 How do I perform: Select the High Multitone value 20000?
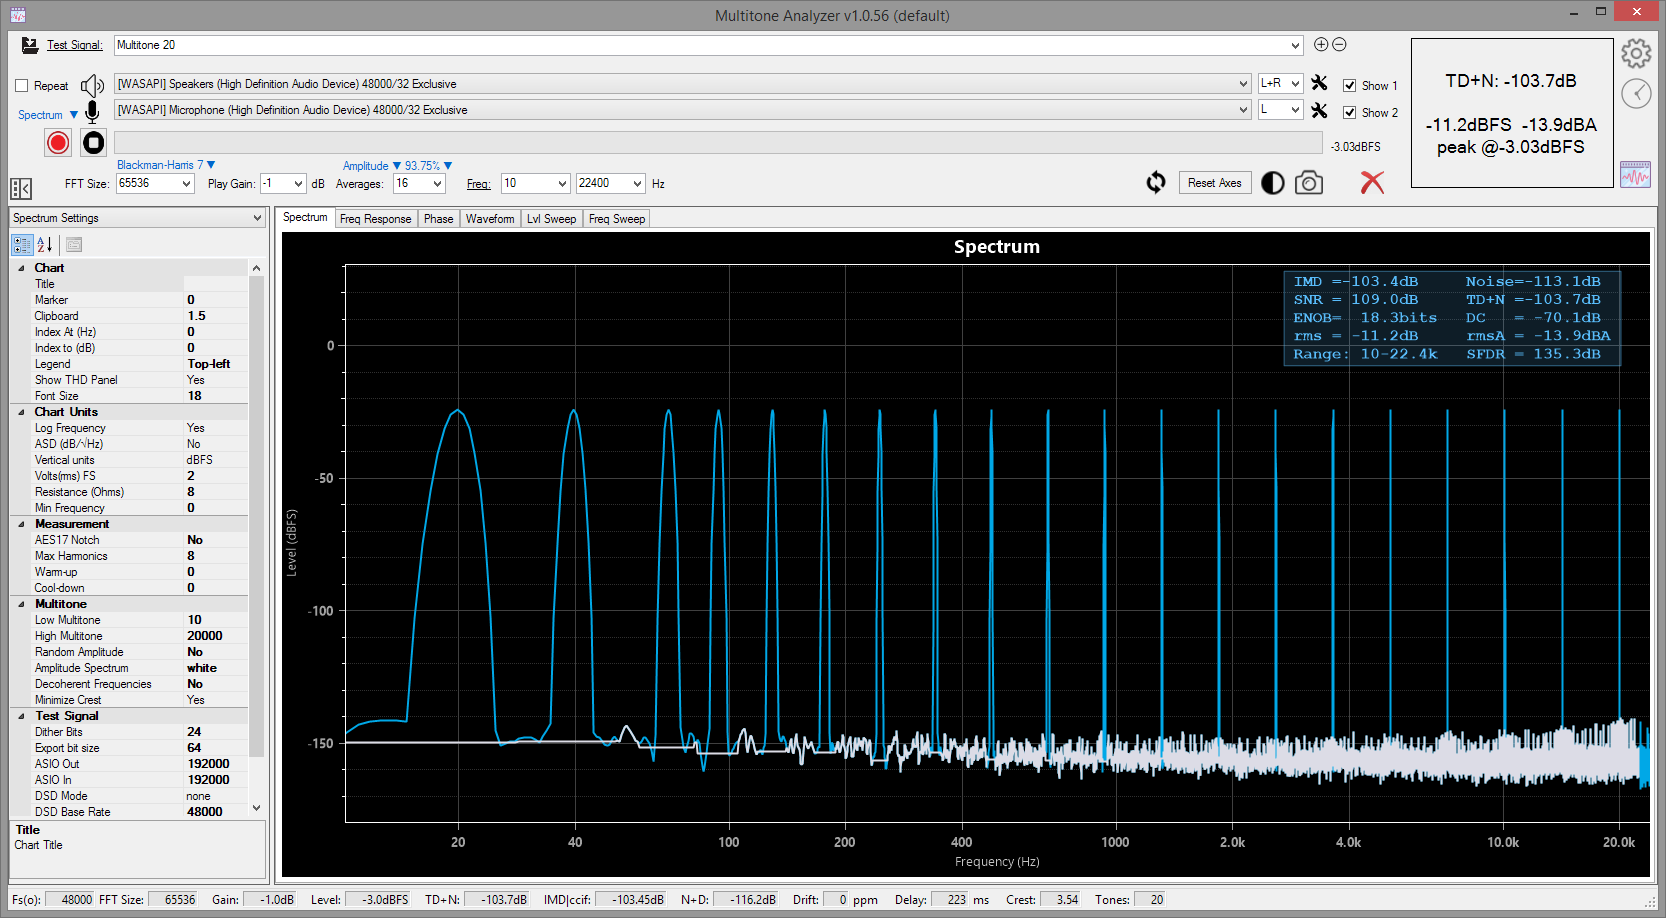(x=216, y=636)
